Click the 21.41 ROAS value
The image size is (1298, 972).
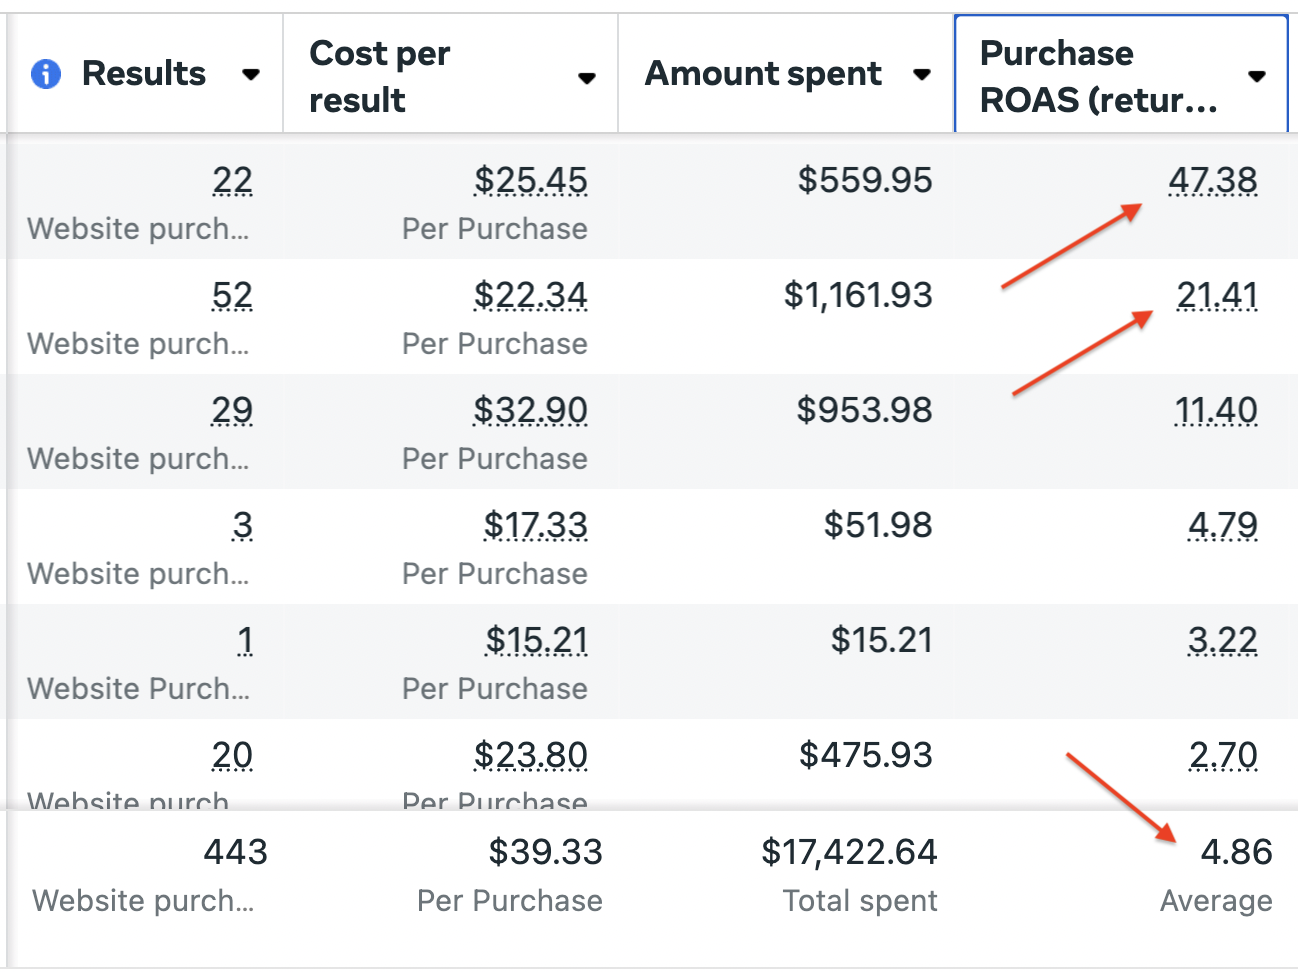[x=1217, y=296]
